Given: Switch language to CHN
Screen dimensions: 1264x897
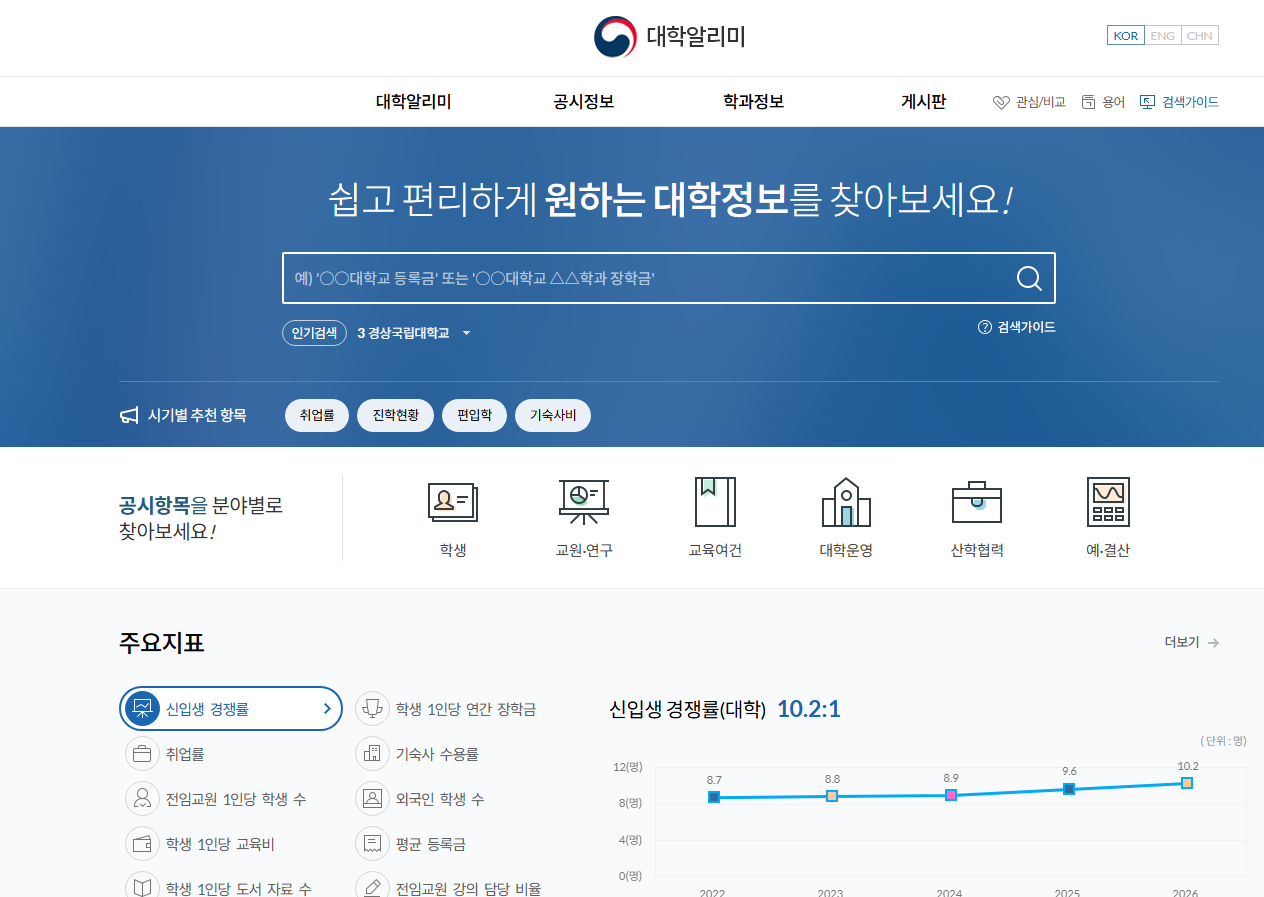Looking at the screenshot, I should tap(1200, 36).
